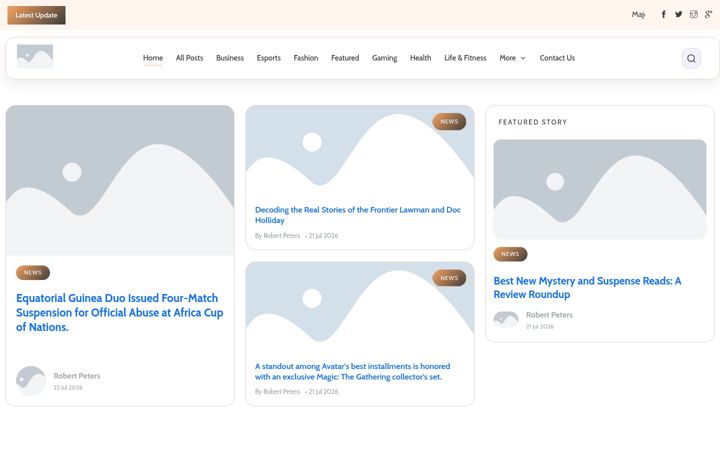Click NEWS badge on Equatorial Guinea card

(33, 273)
